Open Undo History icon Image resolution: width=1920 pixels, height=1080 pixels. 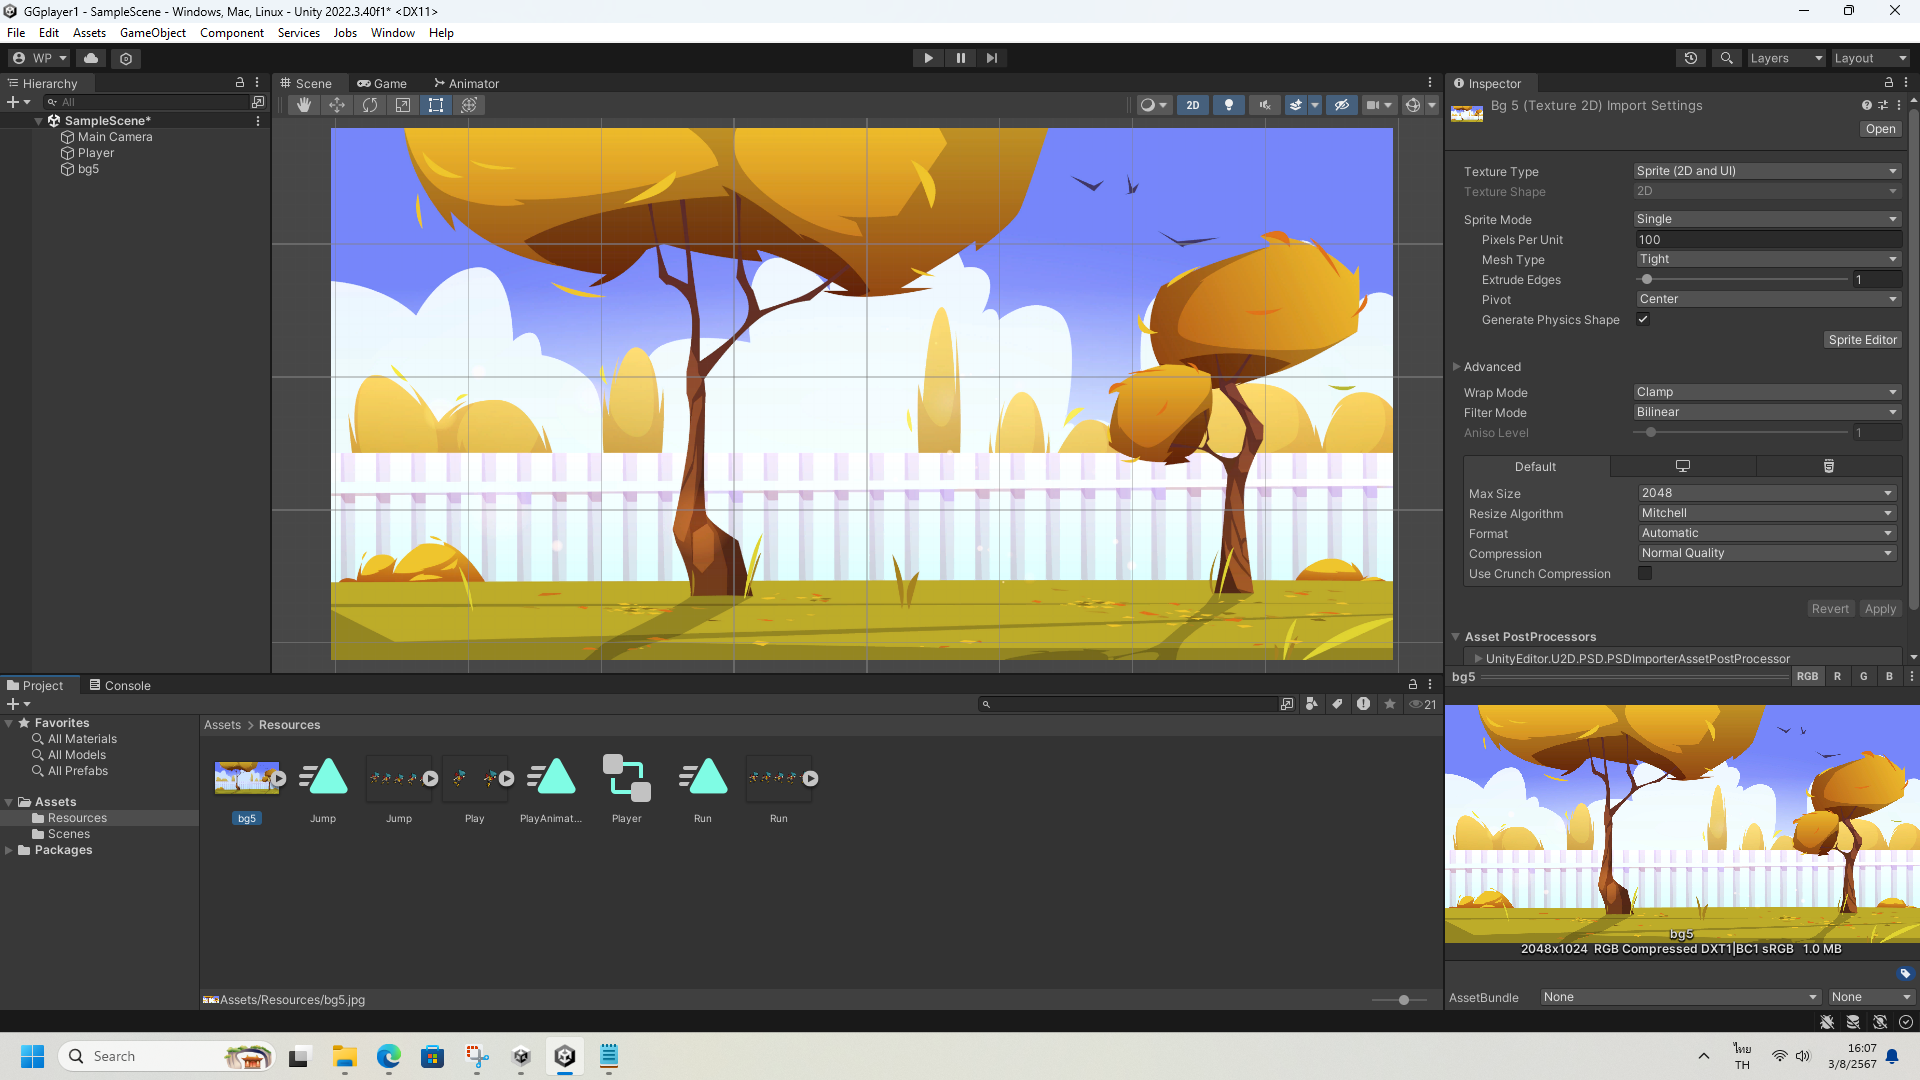coord(1691,58)
